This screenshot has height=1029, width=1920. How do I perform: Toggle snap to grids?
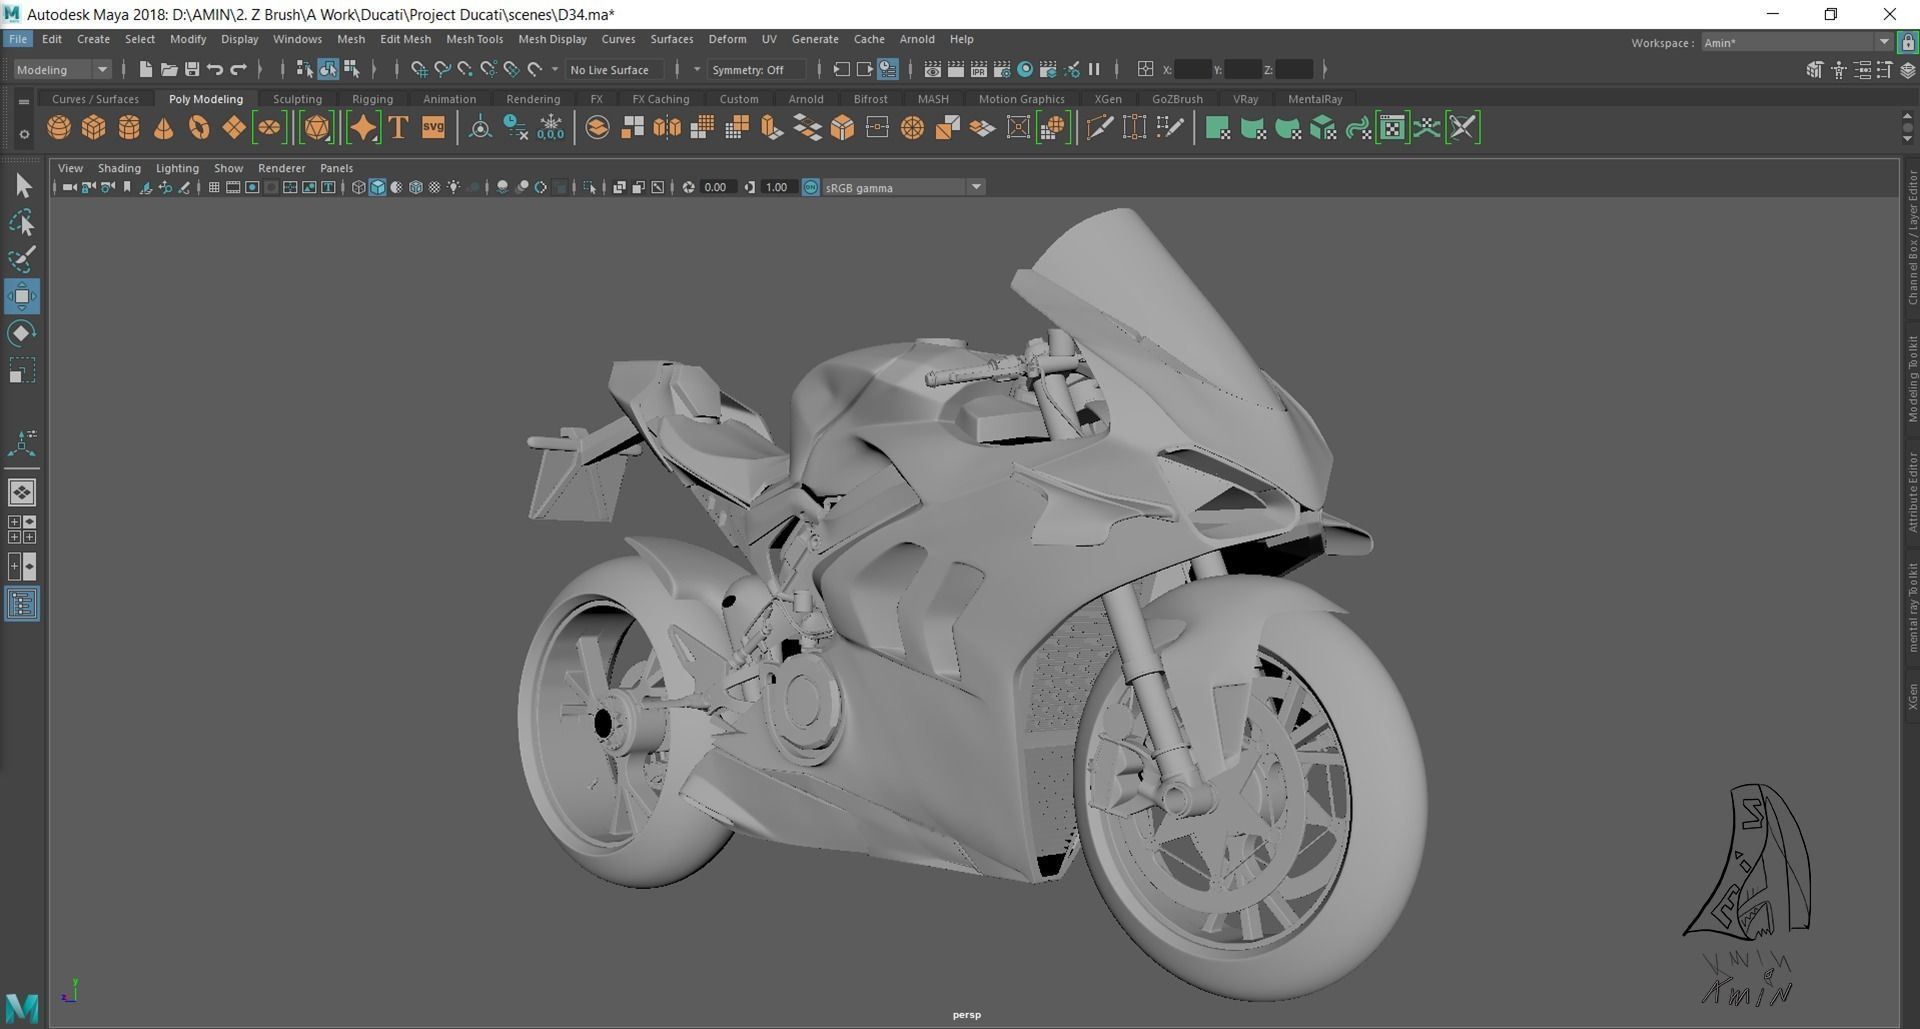pyautogui.click(x=419, y=69)
